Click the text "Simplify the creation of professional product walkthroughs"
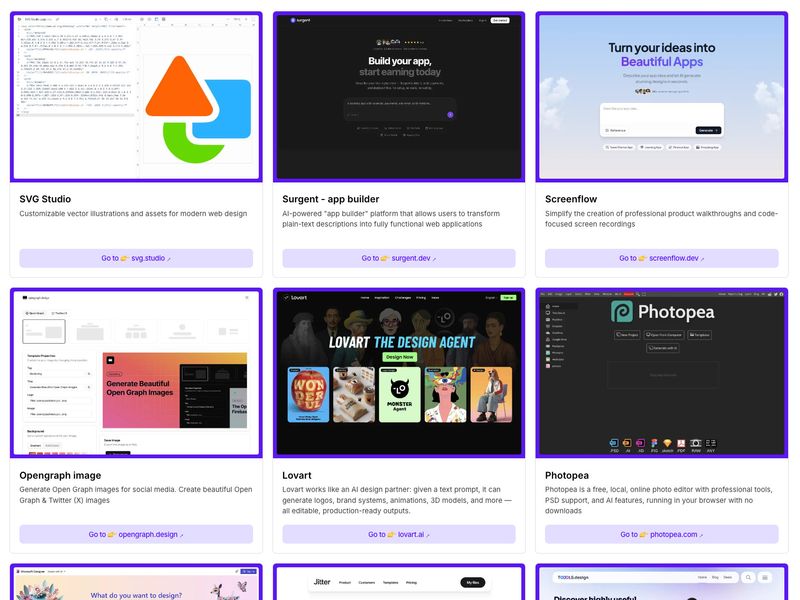This screenshot has height=600, width=800. point(661,219)
